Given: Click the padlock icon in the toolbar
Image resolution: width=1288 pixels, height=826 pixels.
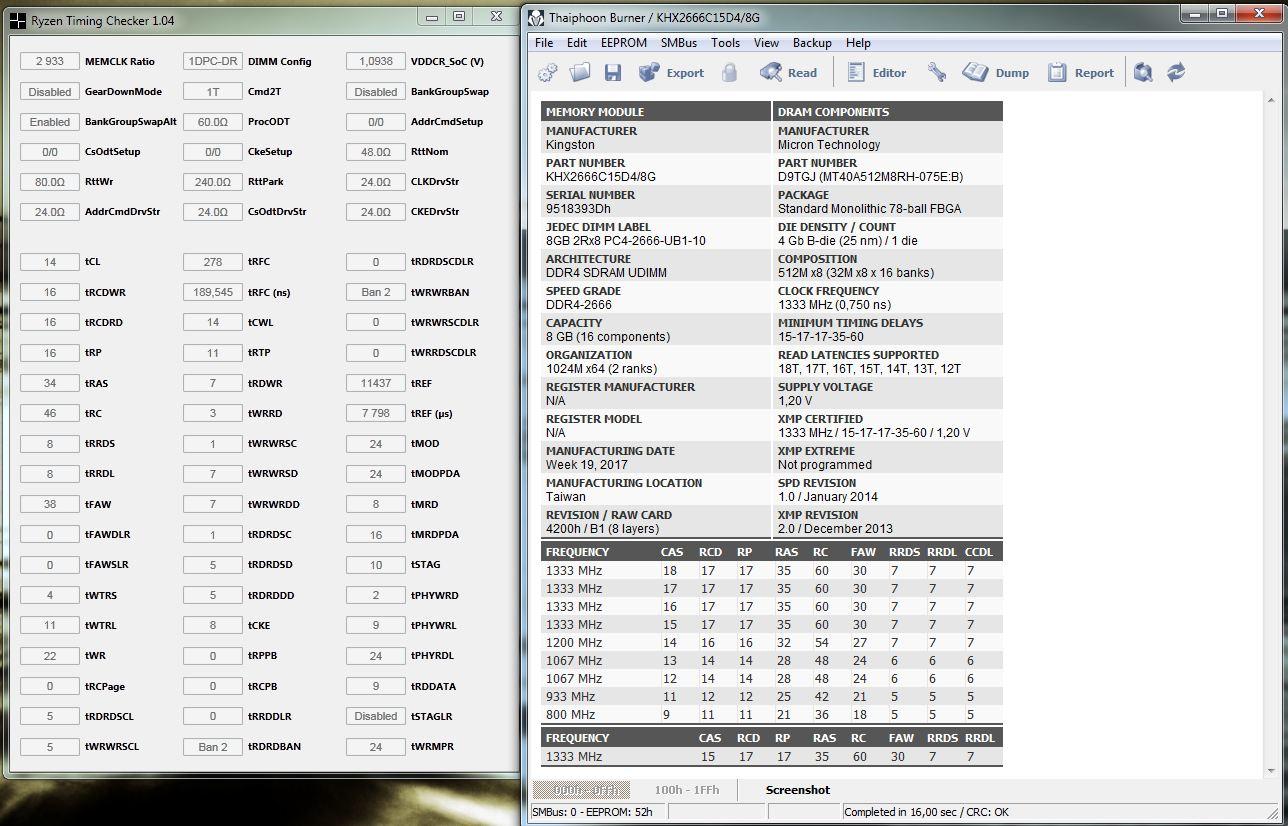Looking at the screenshot, I should pos(730,72).
